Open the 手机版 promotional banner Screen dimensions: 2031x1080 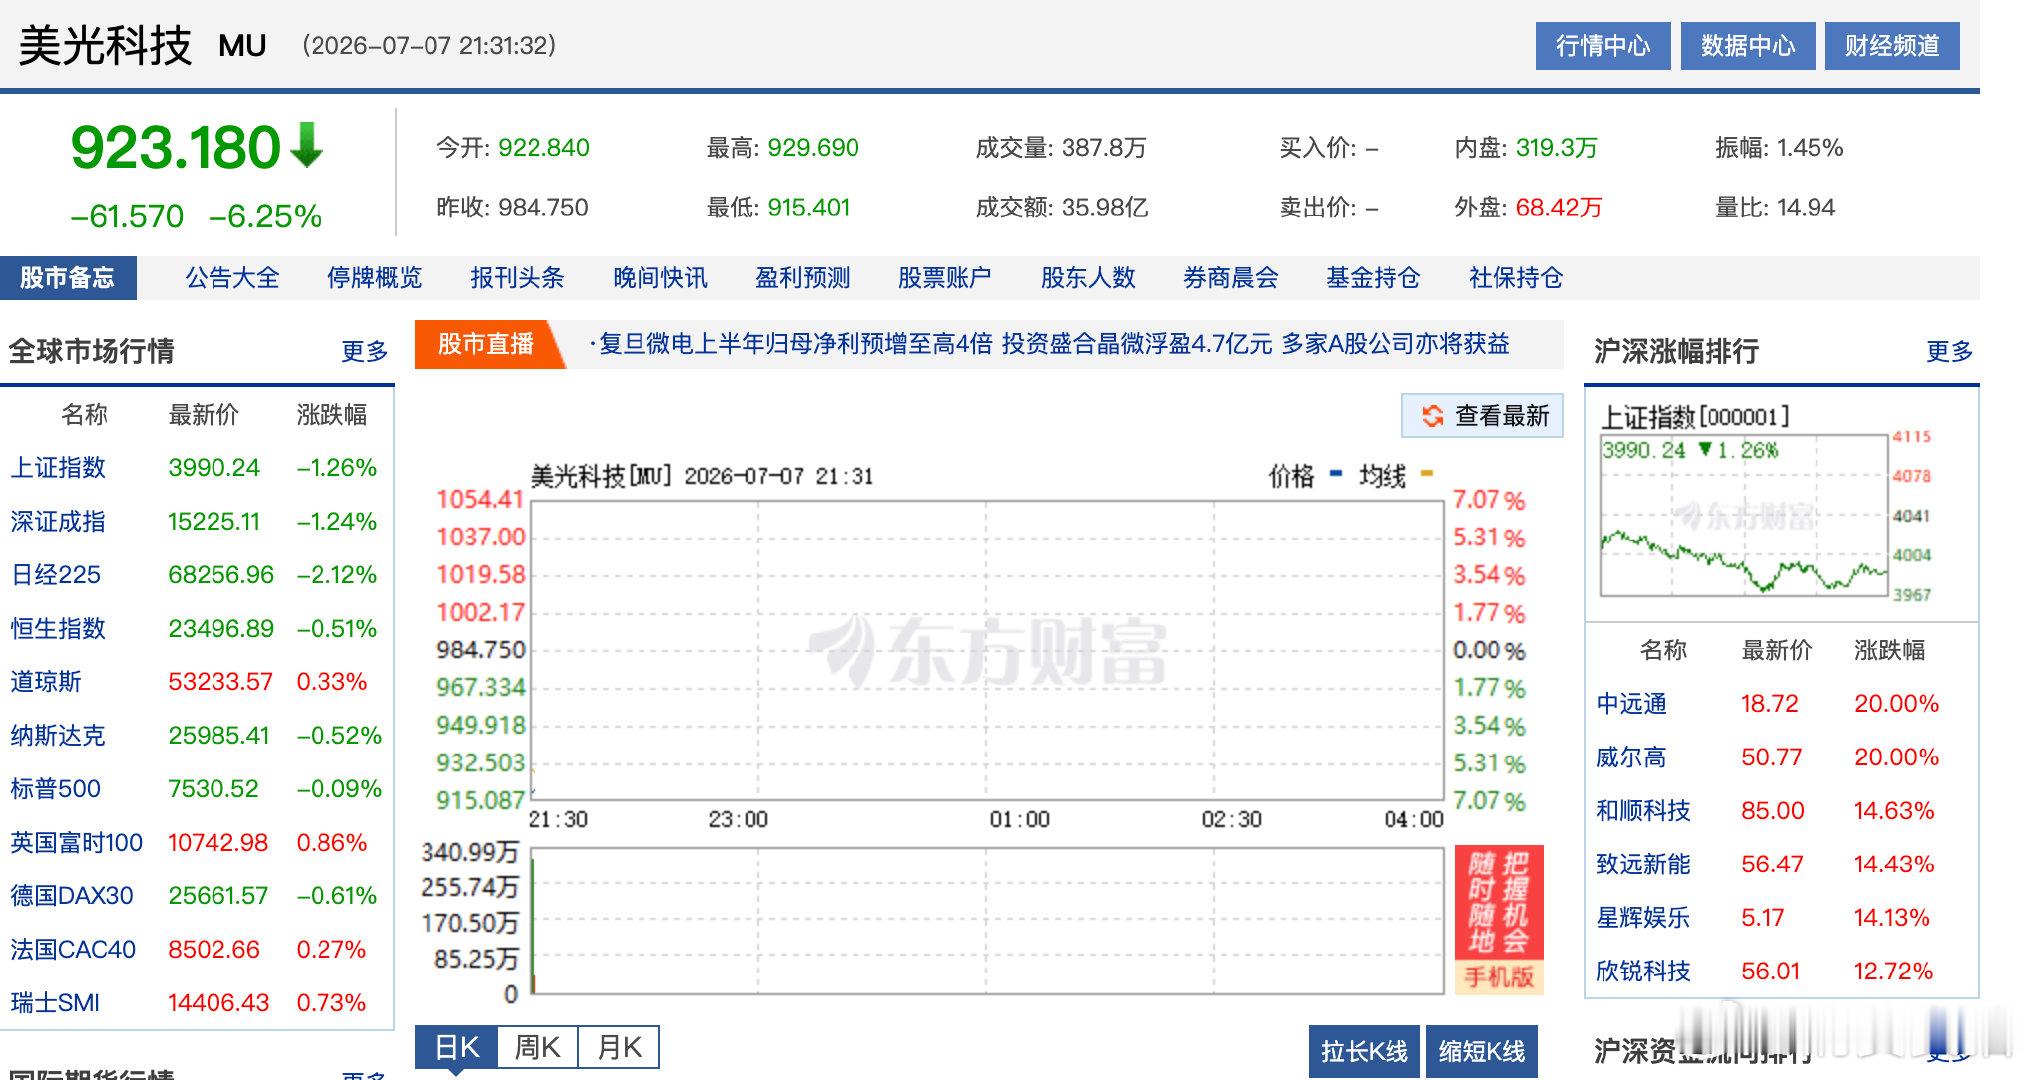click(x=1499, y=920)
